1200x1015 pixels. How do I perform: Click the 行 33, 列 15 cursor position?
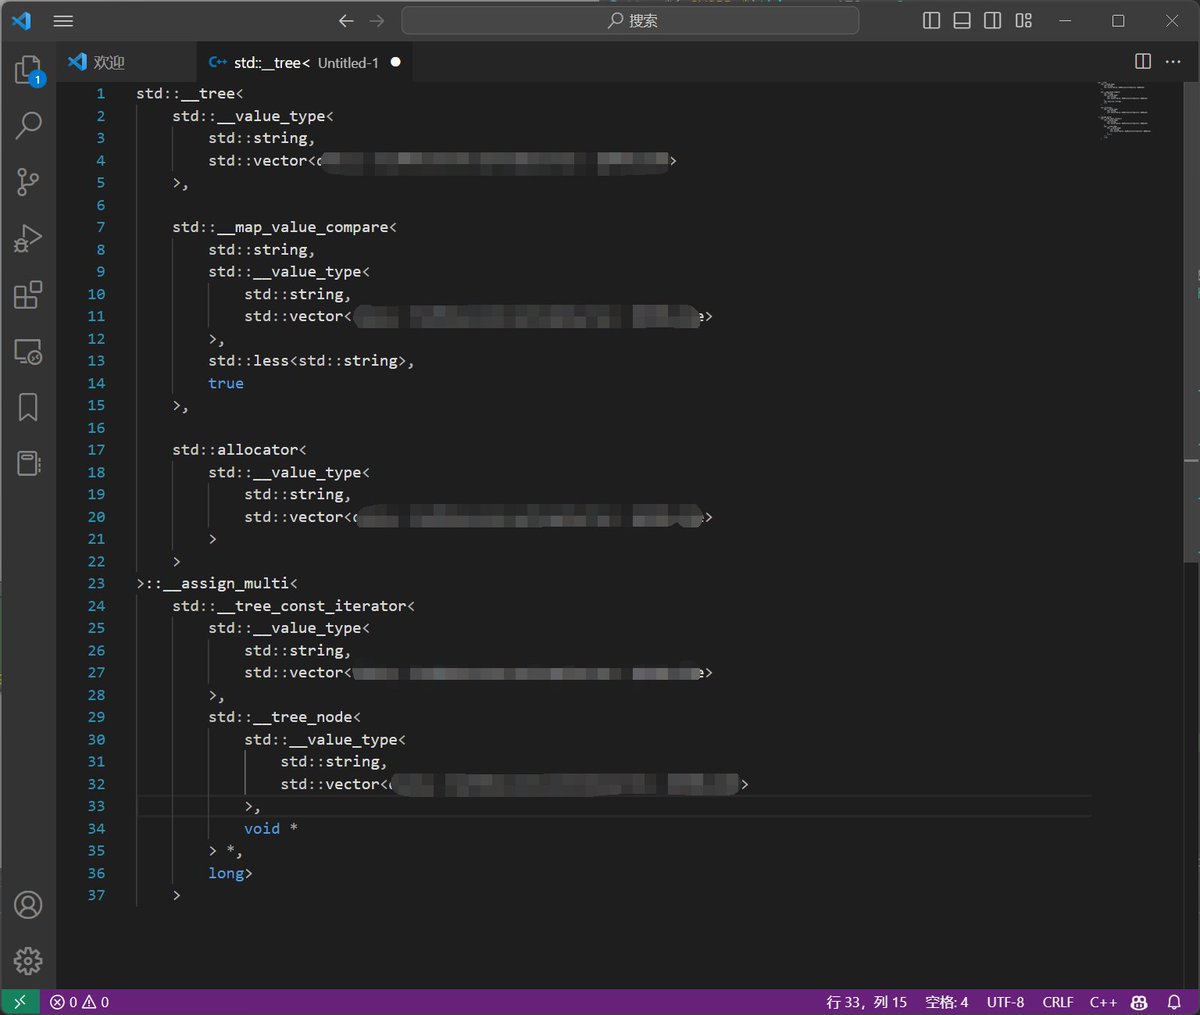point(866,1002)
